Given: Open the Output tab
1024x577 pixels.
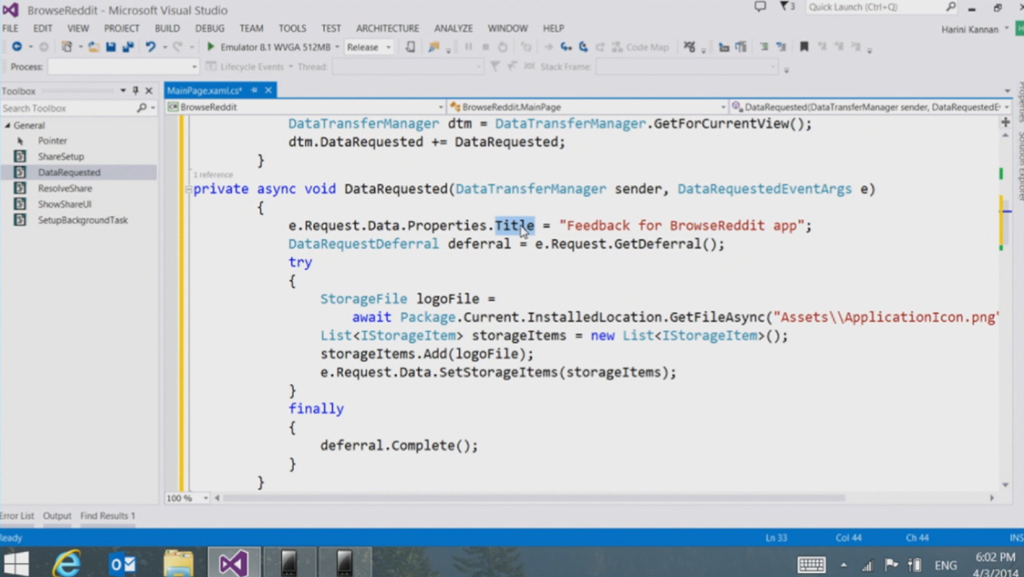Looking at the screenshot, I should pos(57,516).
